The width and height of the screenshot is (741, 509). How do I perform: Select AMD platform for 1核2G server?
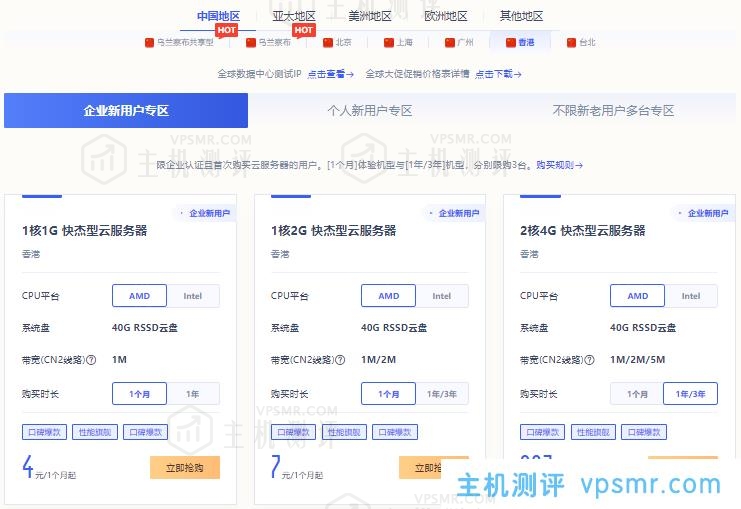[x=388, y=296]
